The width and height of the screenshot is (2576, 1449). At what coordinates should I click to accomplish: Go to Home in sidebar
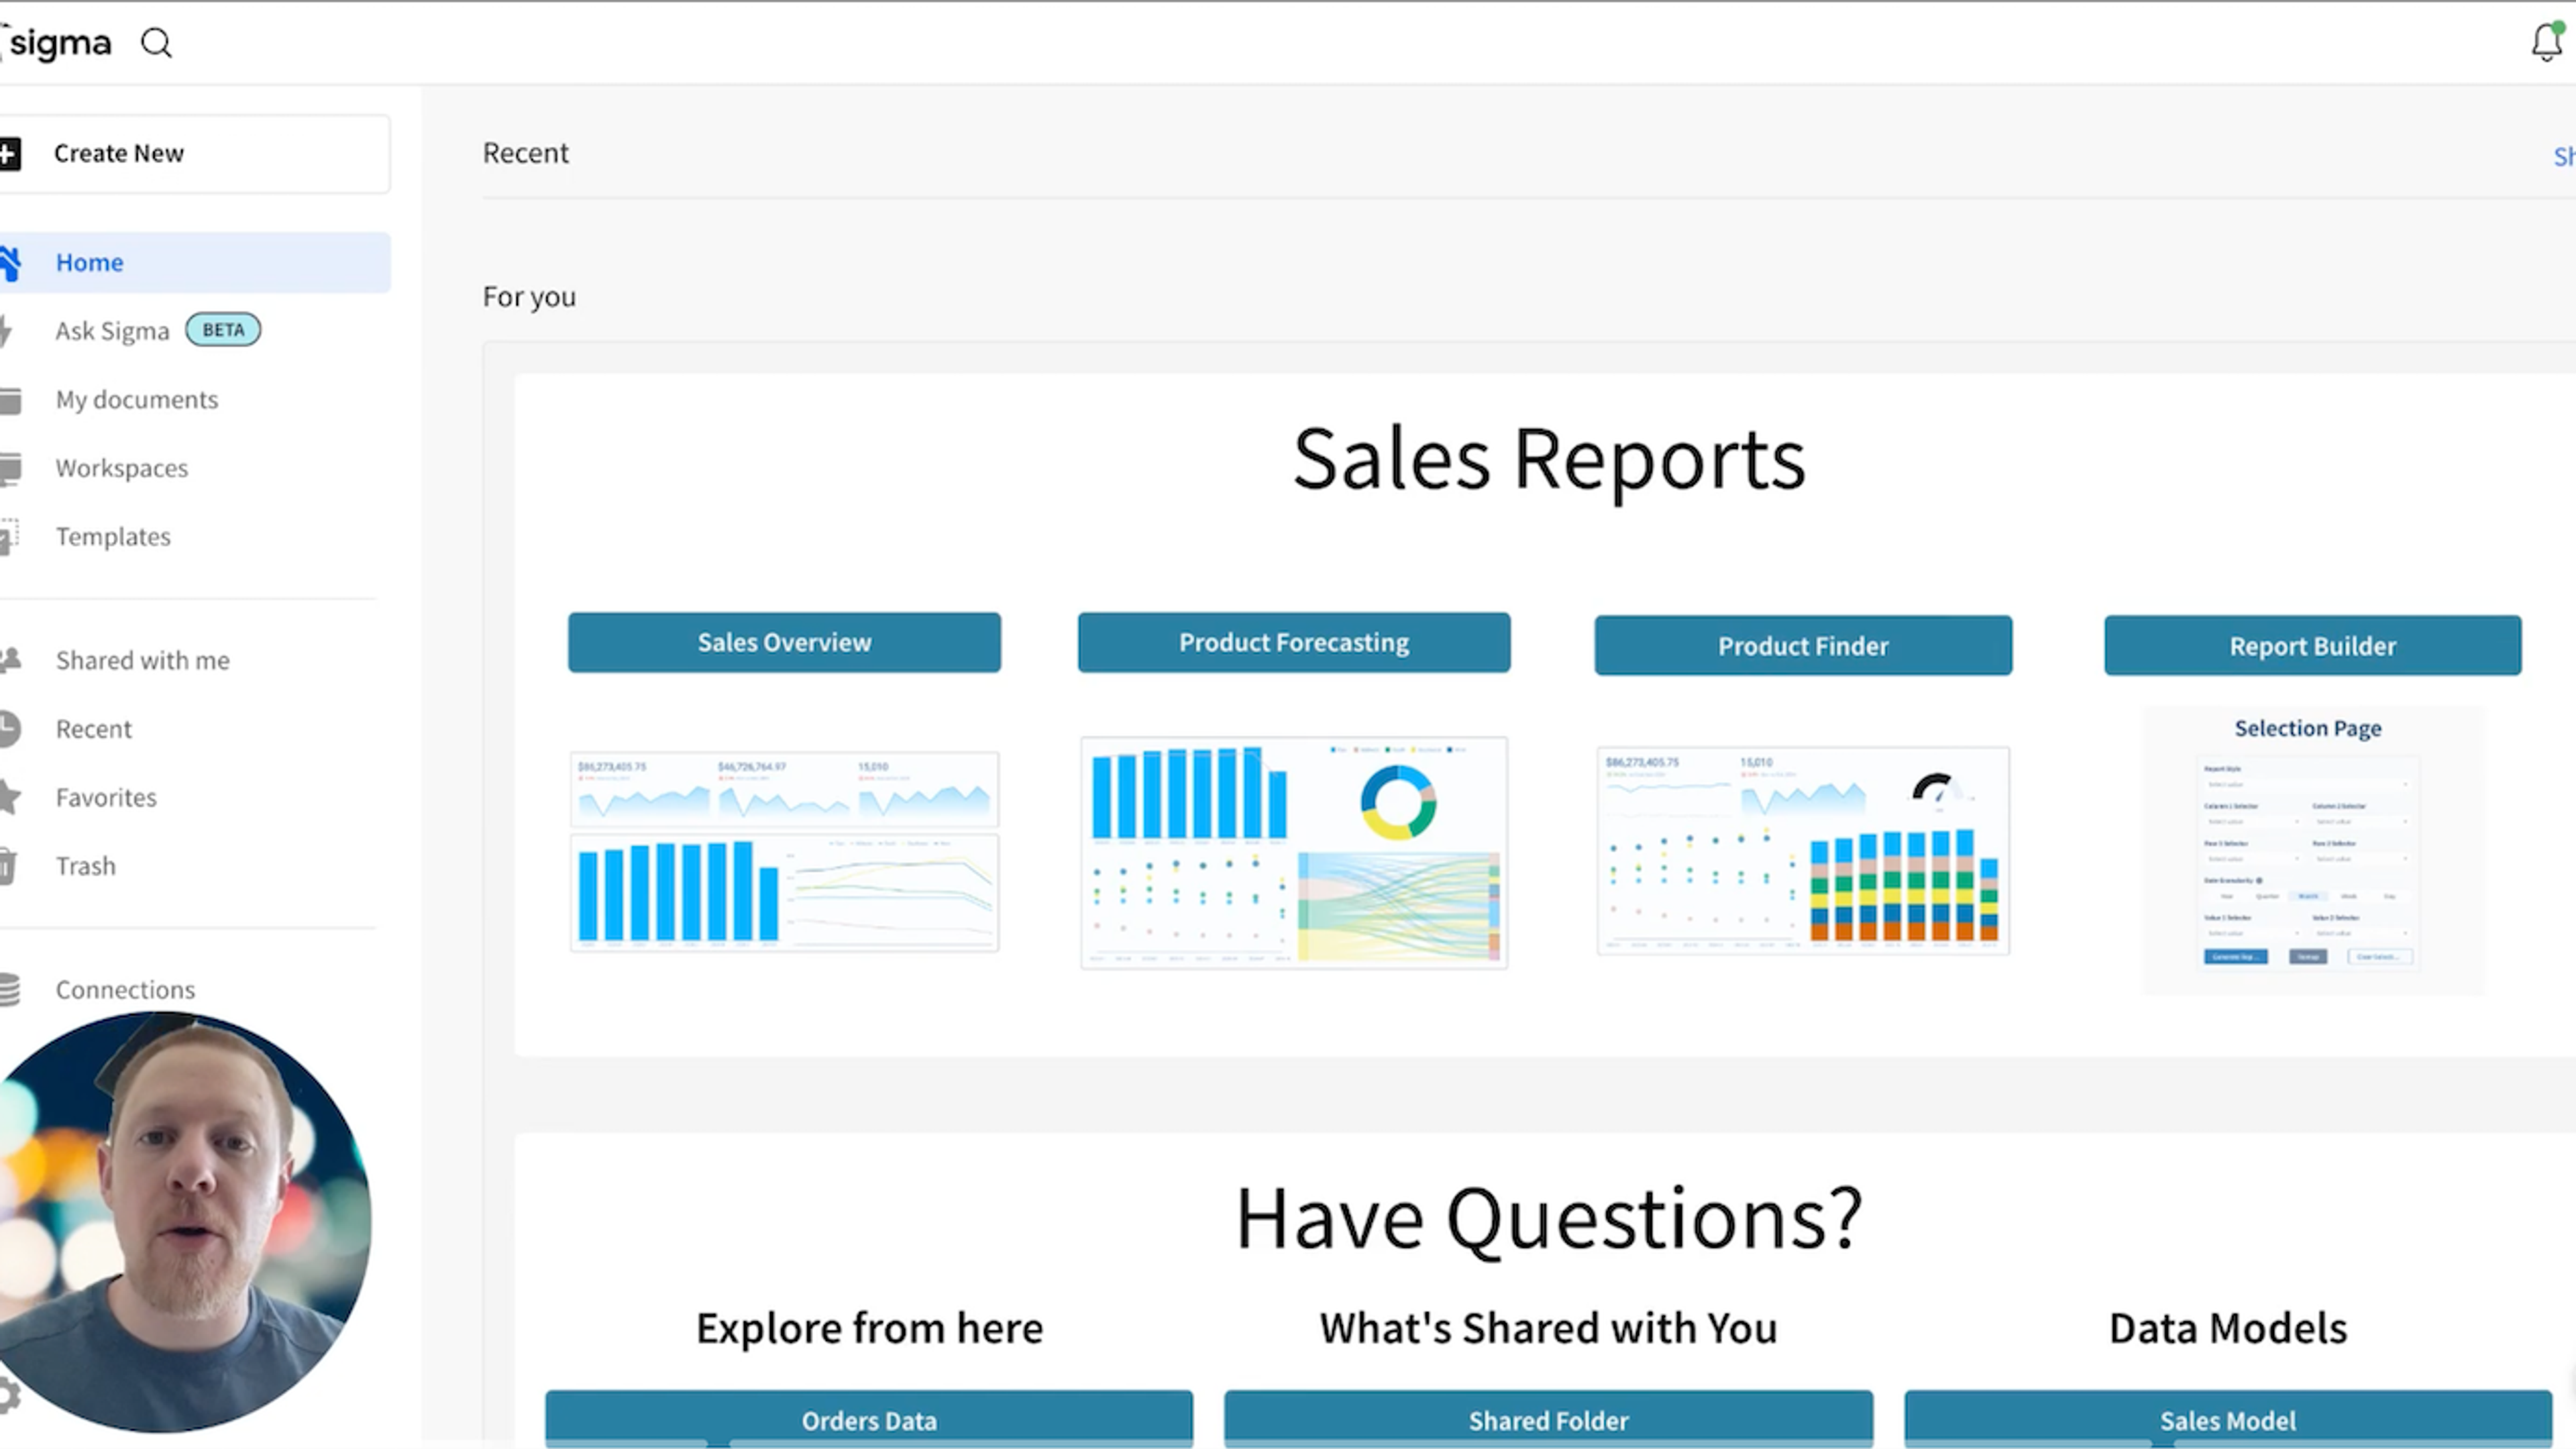click(x=194, y=262)
